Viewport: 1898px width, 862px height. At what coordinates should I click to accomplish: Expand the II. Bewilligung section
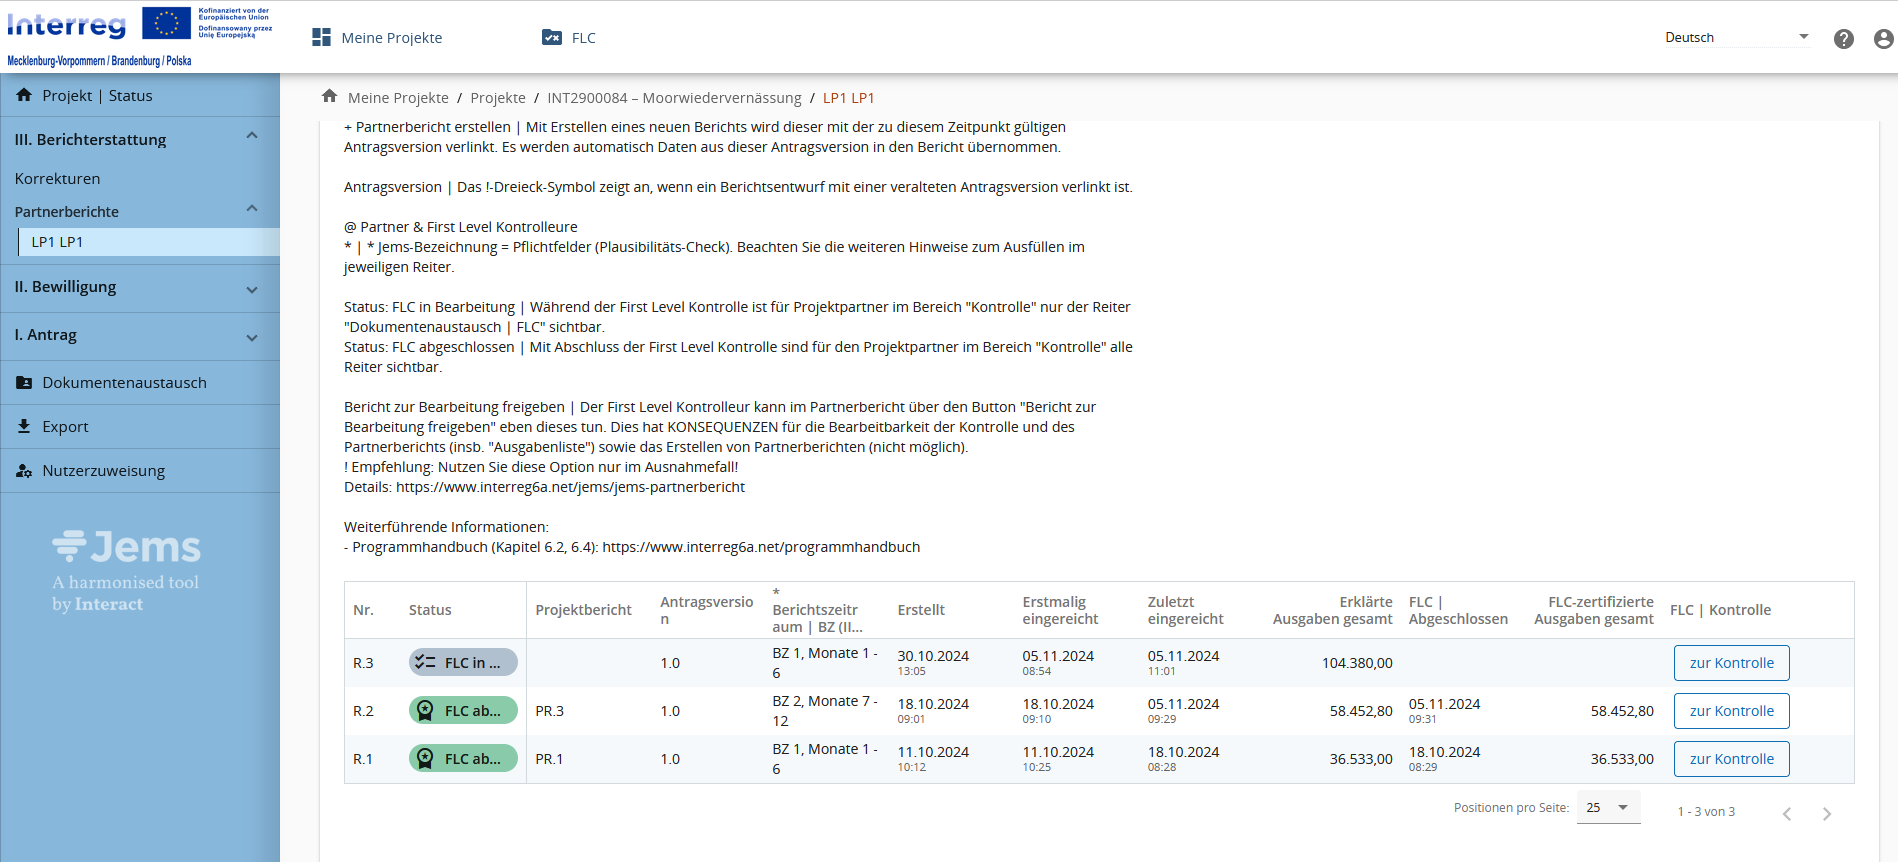[252, 289]
